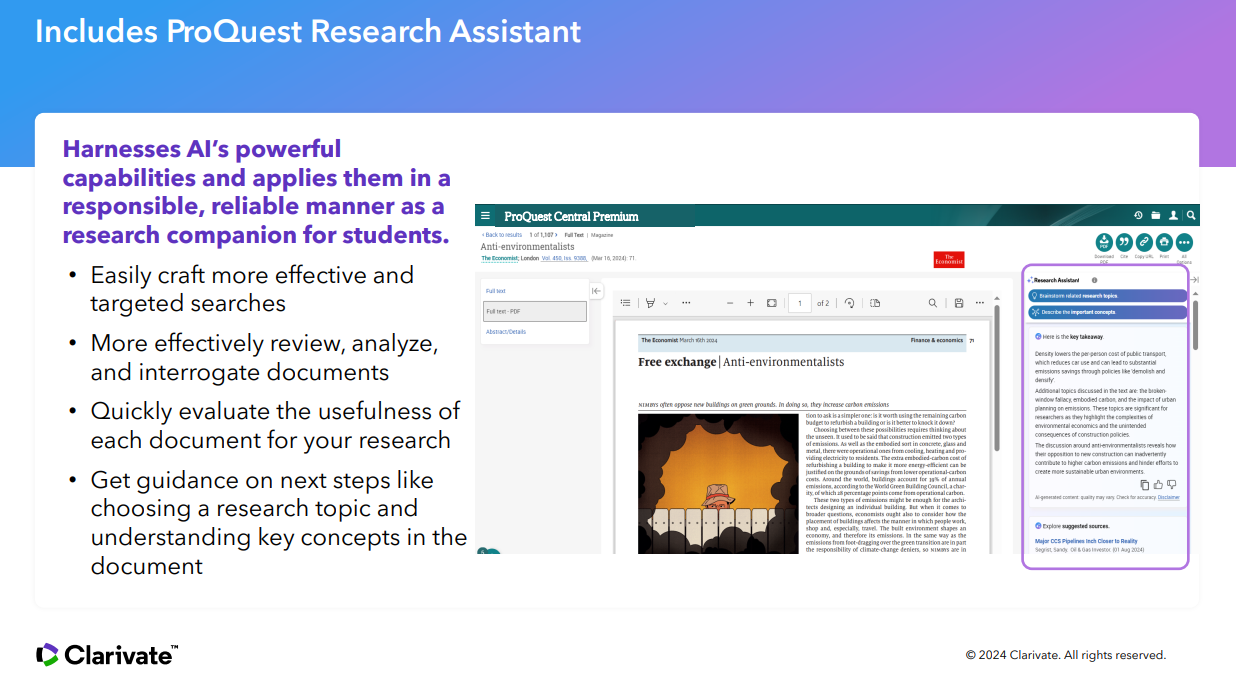Go back to search results
The width and height of the screenshot is (1236, 679).
[x=502, y=235]
